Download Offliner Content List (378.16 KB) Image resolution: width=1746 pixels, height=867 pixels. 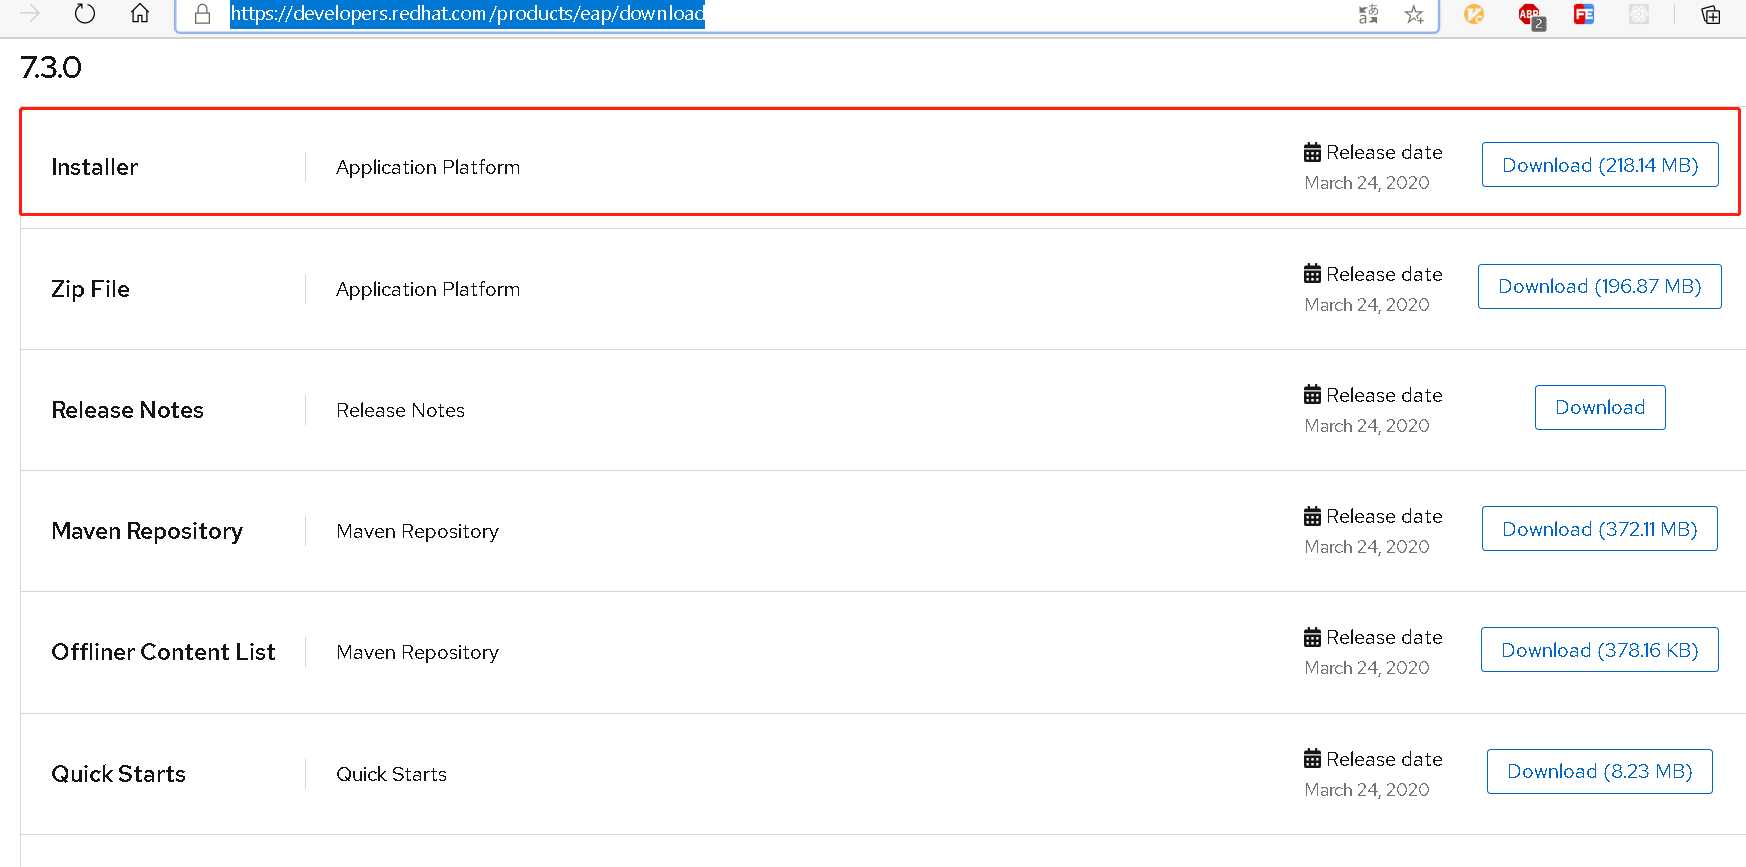click(1600, 650)
